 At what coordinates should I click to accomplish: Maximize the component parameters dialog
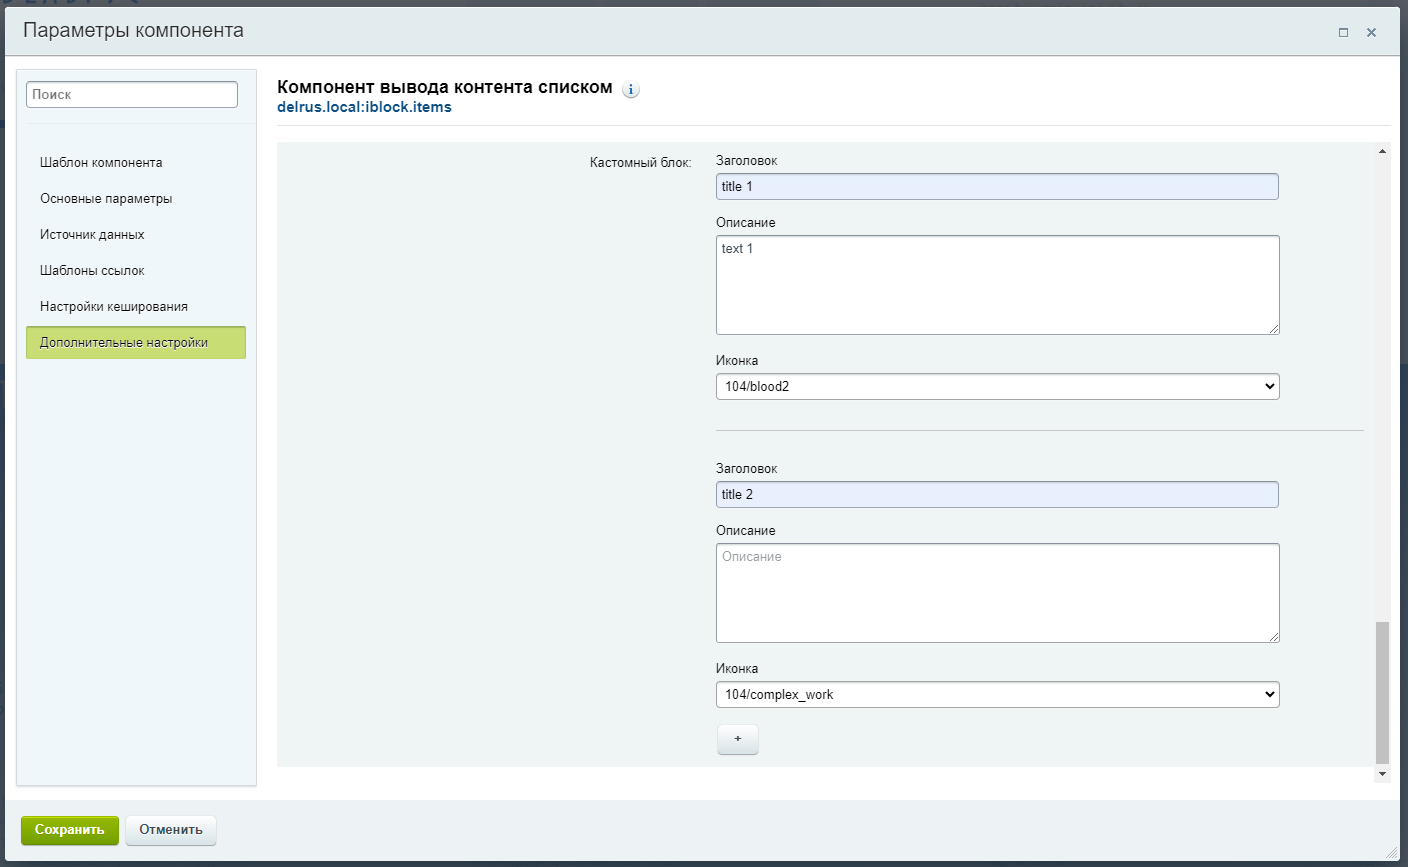pyautogui.click(x=1343, y=32)
